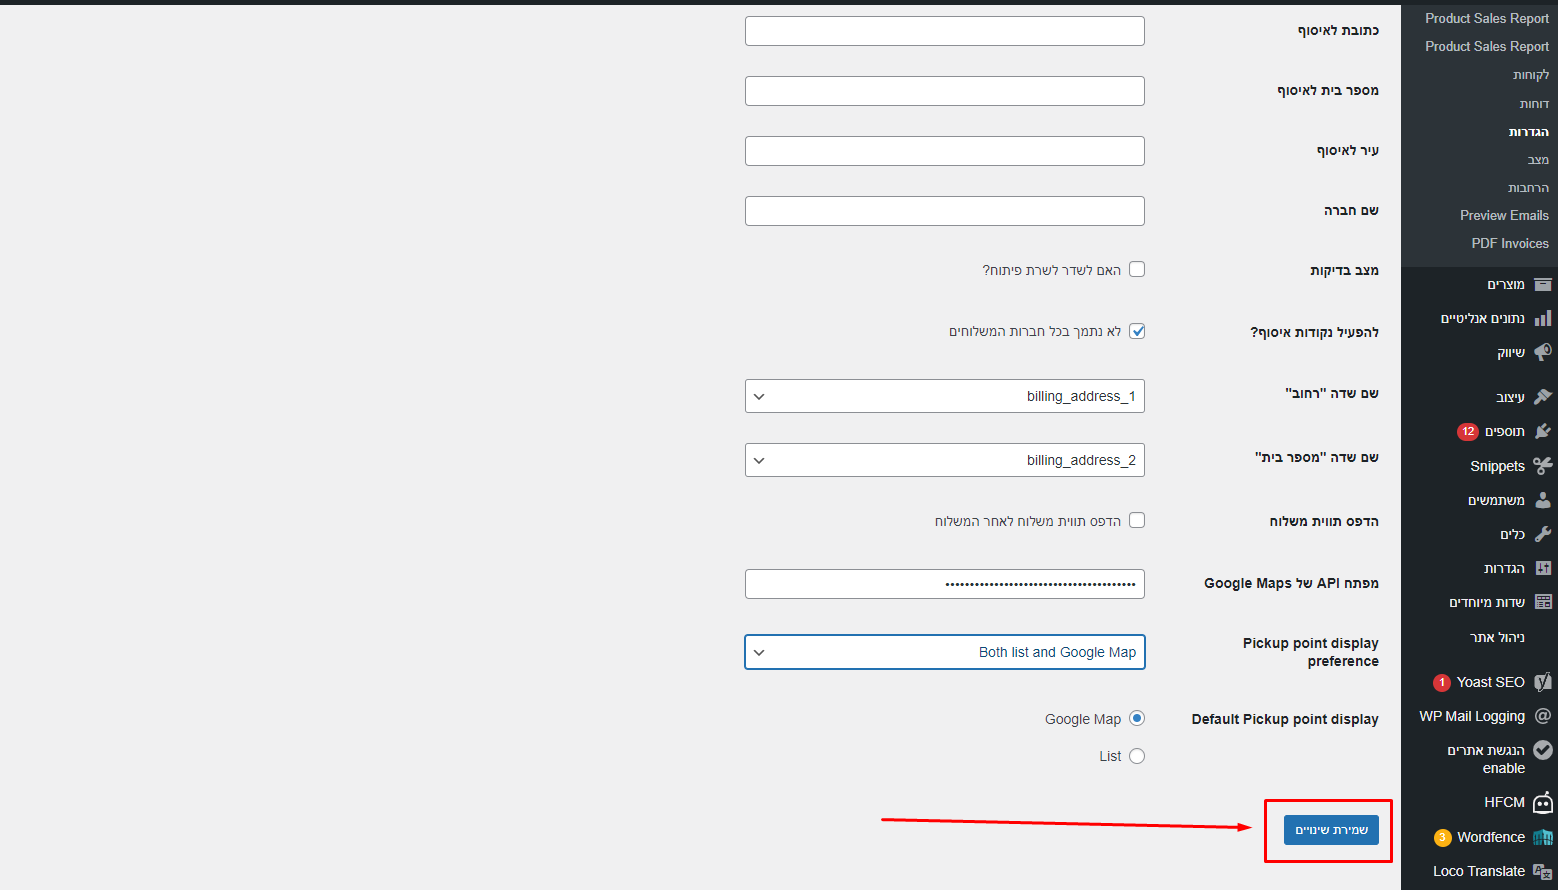Image resolution: width=1558 pixels, height=890 pixels.
Task: Open the billing_address_1 street field dropdown
Action: click(944, 396)
